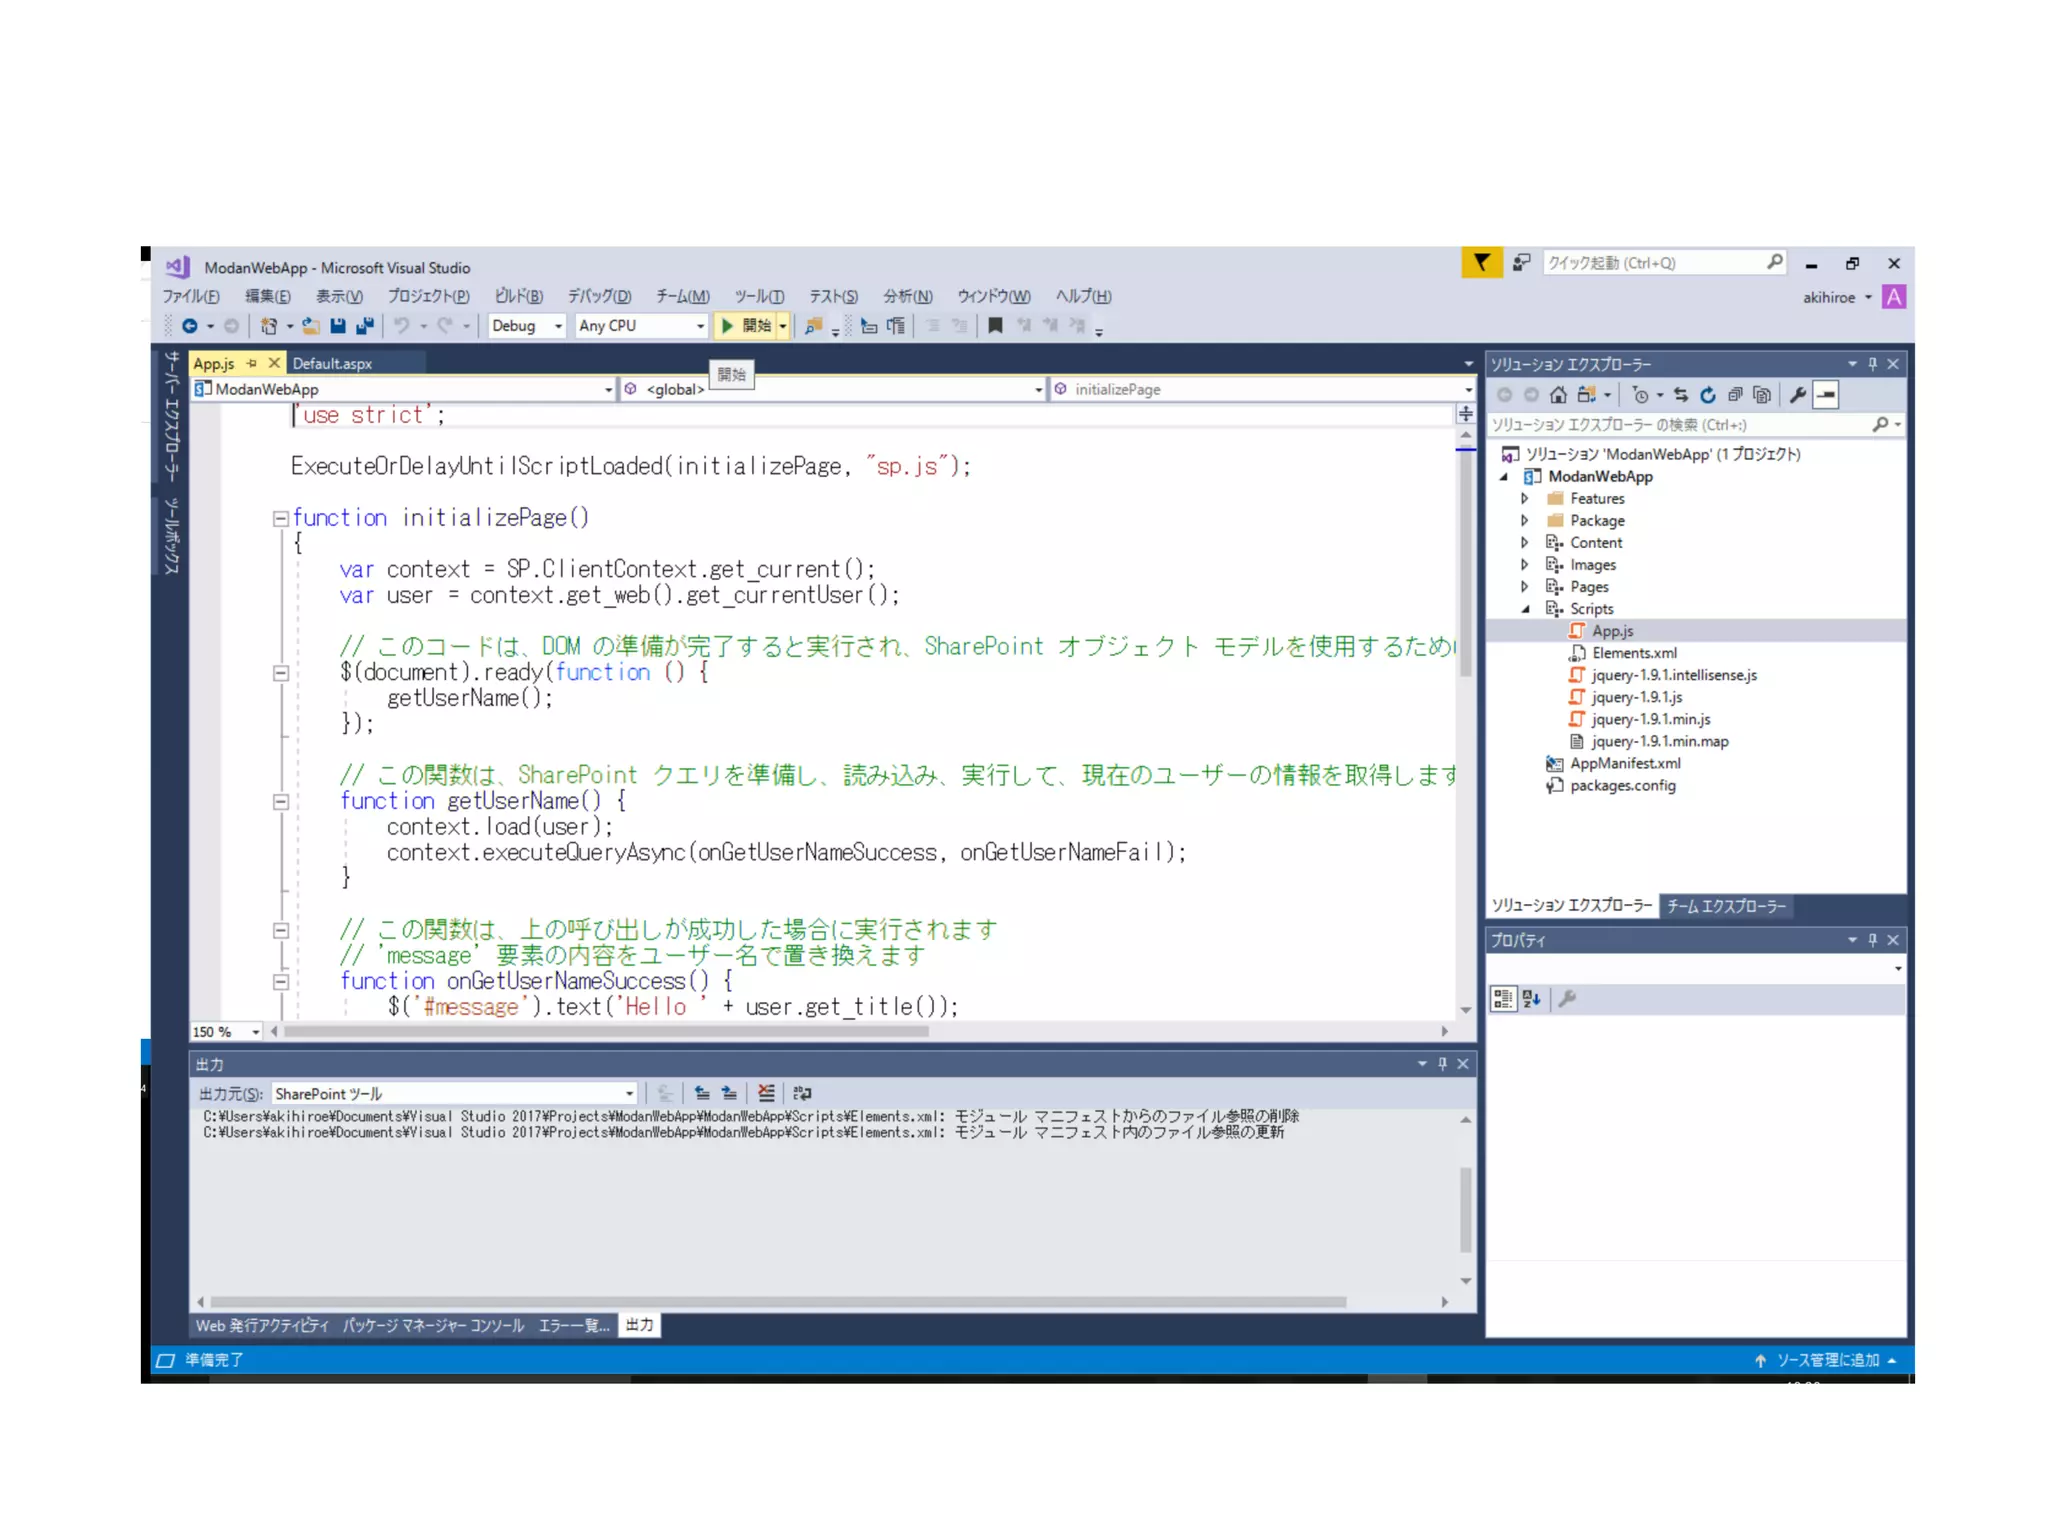This screenshot has width=2048, height=1536.
Task: Click the Save All toolbar icon
Action: pos(365,326)
